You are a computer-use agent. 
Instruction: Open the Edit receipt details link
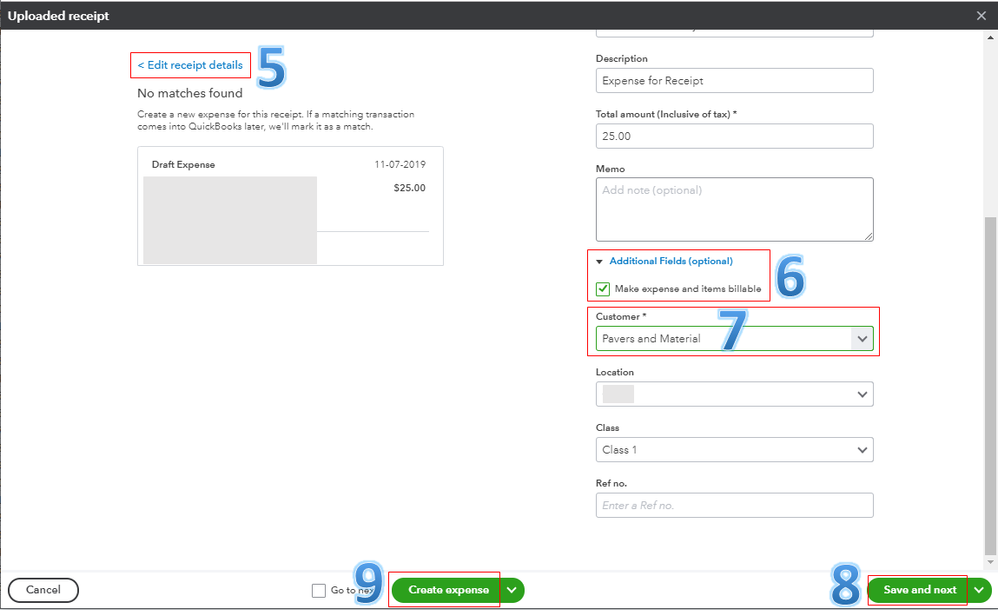[x=190, y=65]
